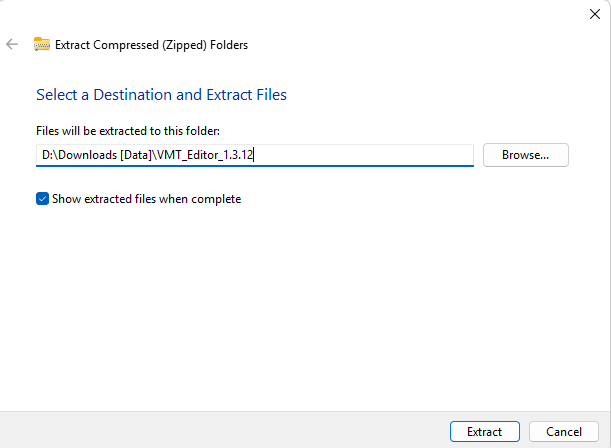Screen dimensions: 611x448
Task: Click the 'Files will be extracted to this folder:' label
Action: [x=128, y=131]
